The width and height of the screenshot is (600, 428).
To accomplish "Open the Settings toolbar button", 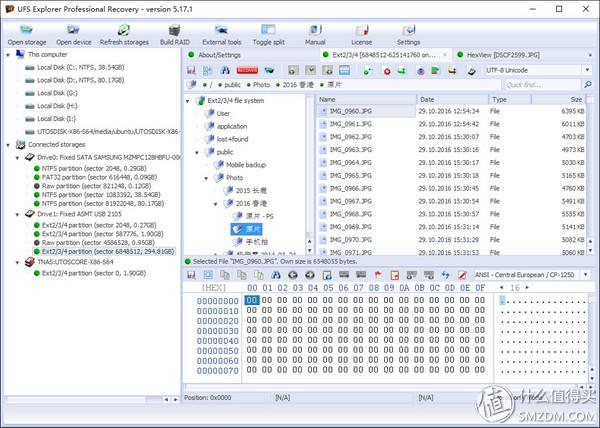I will [408, 35].
